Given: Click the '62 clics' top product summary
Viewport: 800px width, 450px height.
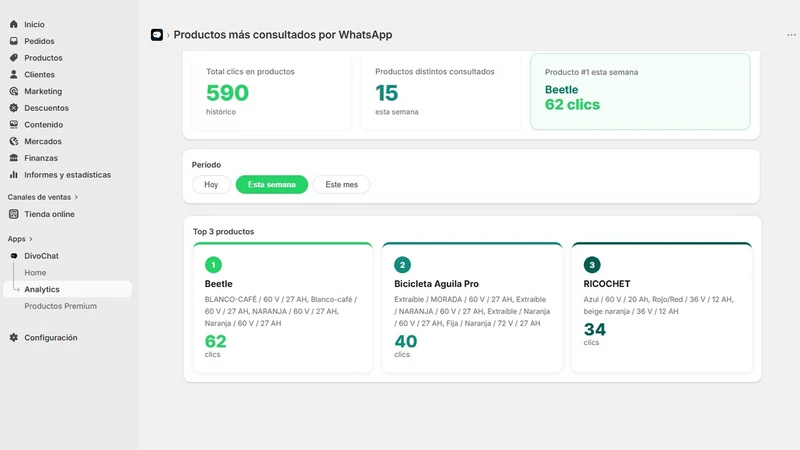Looking at the screenshot, I should pos(572,105).
